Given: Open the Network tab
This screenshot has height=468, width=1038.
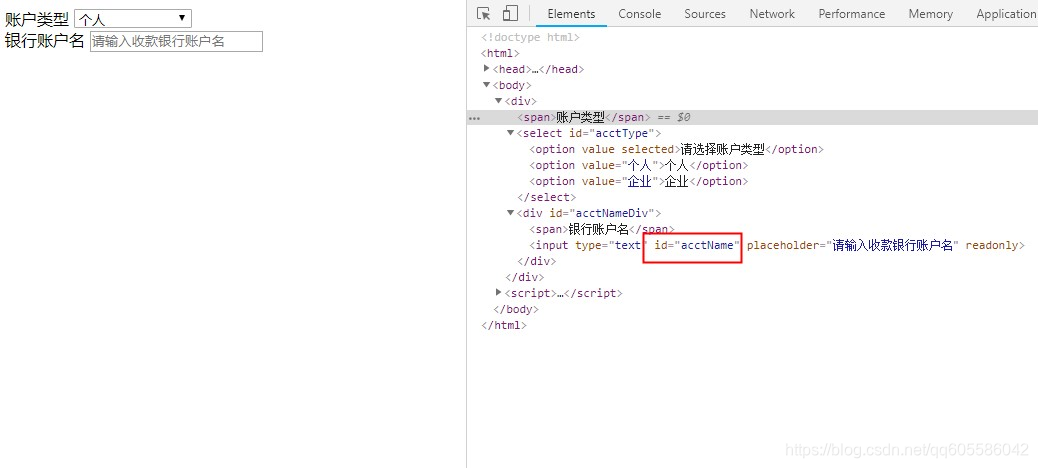Looking at the screenshot, I should (x=772, y=14).
